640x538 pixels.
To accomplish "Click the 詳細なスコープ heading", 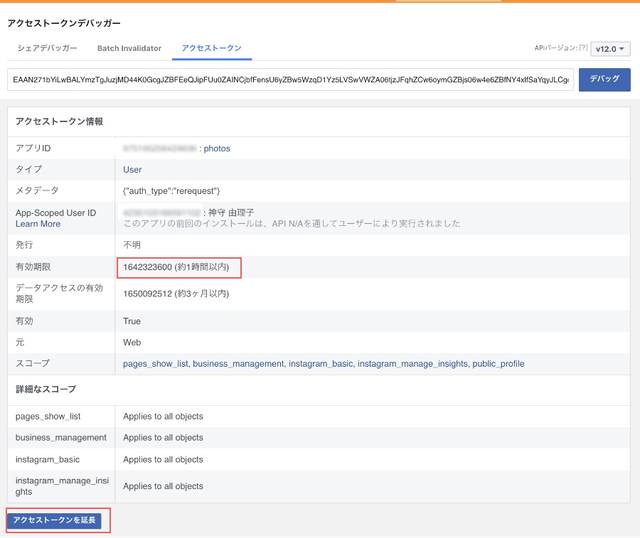I will pos(46,389).
